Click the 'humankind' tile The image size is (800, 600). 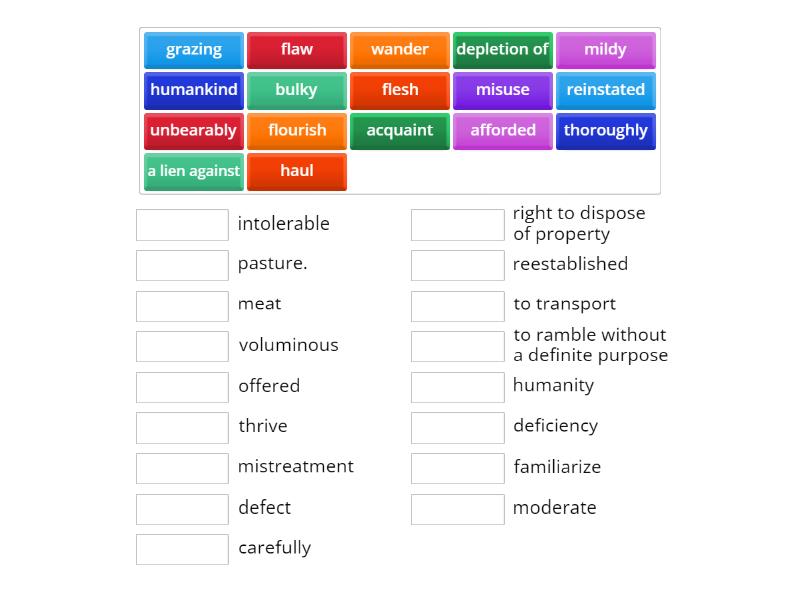[x=193, y=90]
